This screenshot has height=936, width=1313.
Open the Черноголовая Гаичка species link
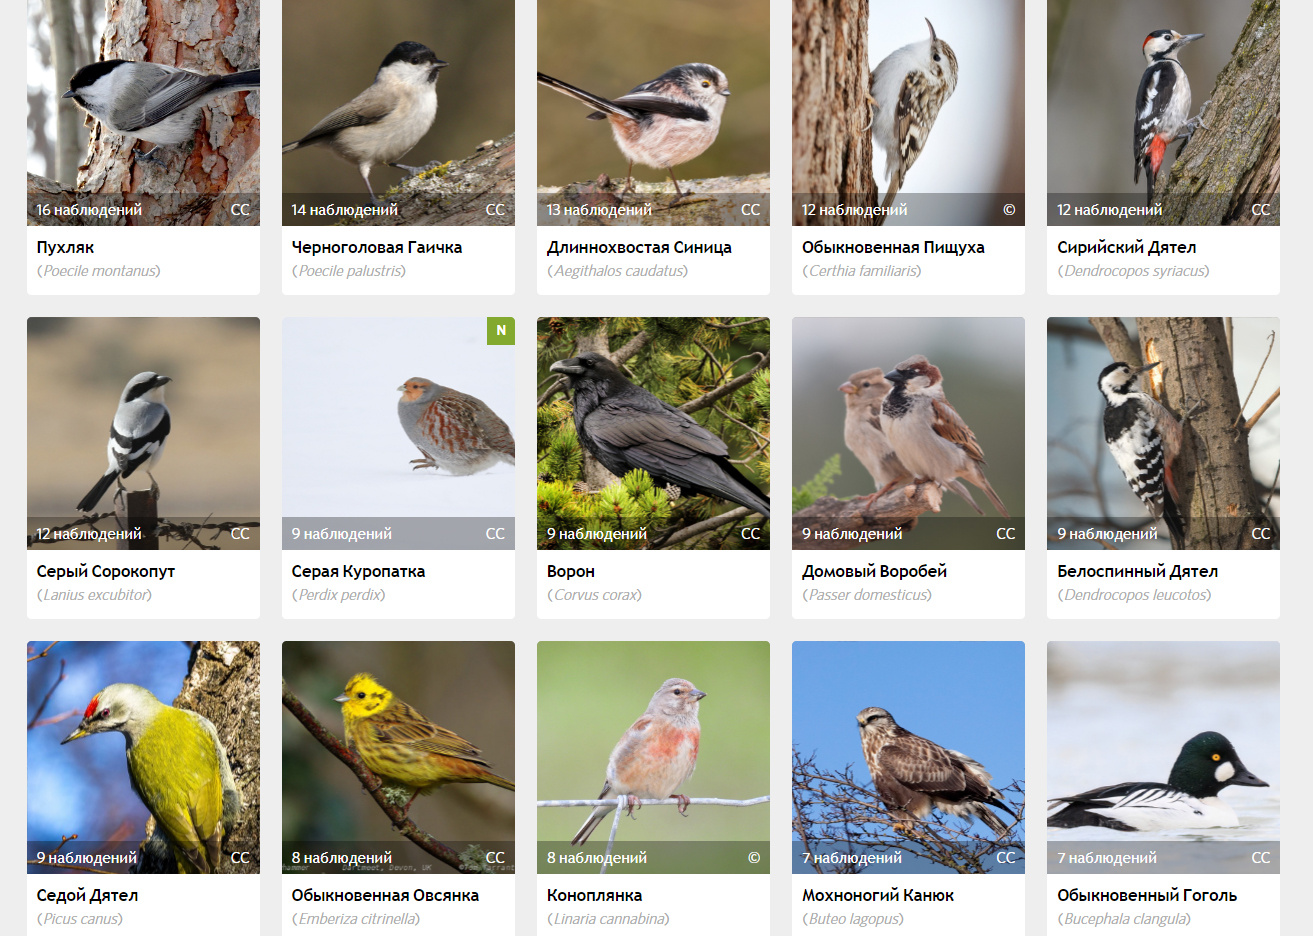coord(377,247)
